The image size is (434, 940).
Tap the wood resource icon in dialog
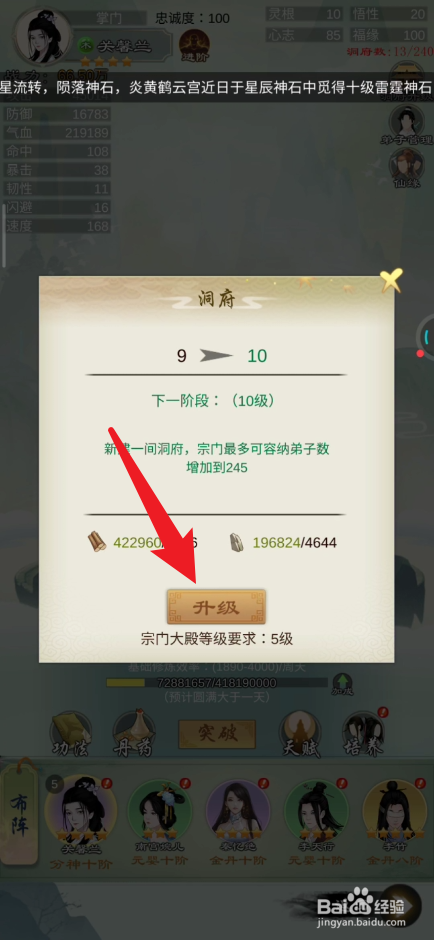pyautogui.click(x=97, y=543)
